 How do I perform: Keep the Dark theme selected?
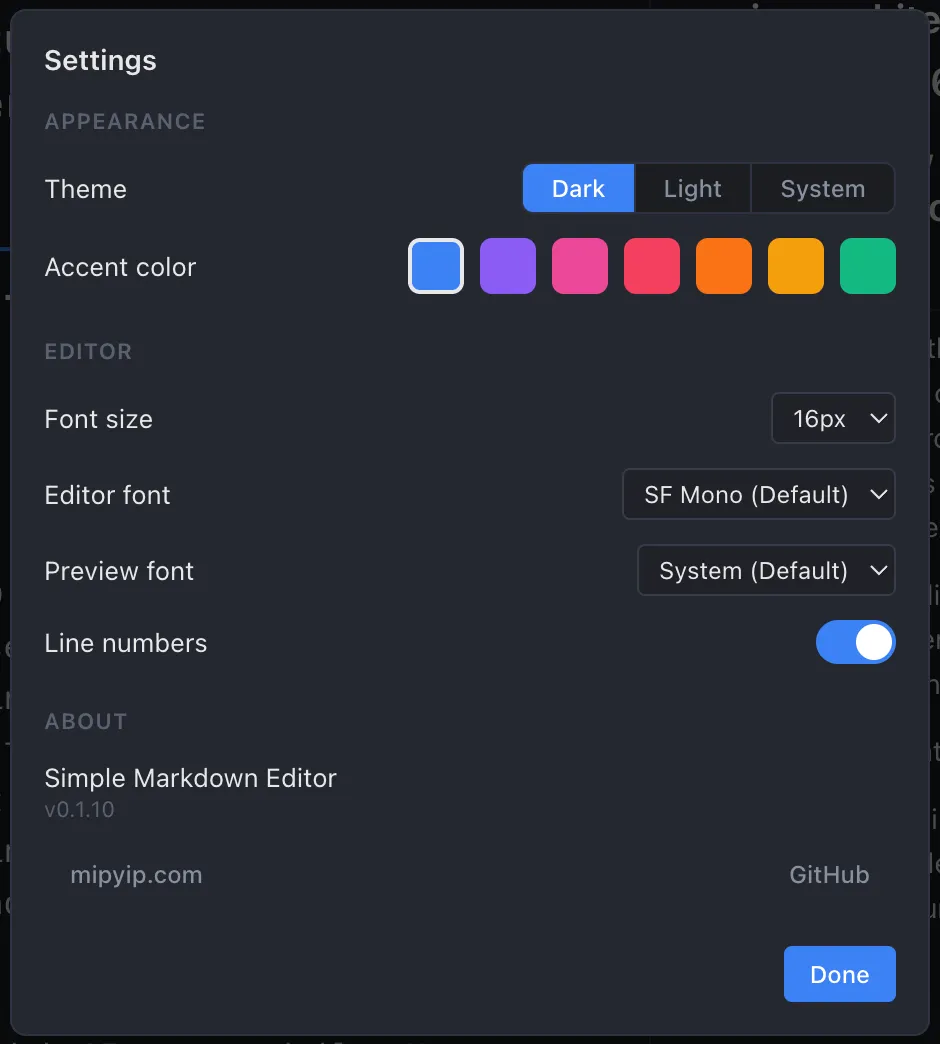point(578,188)
